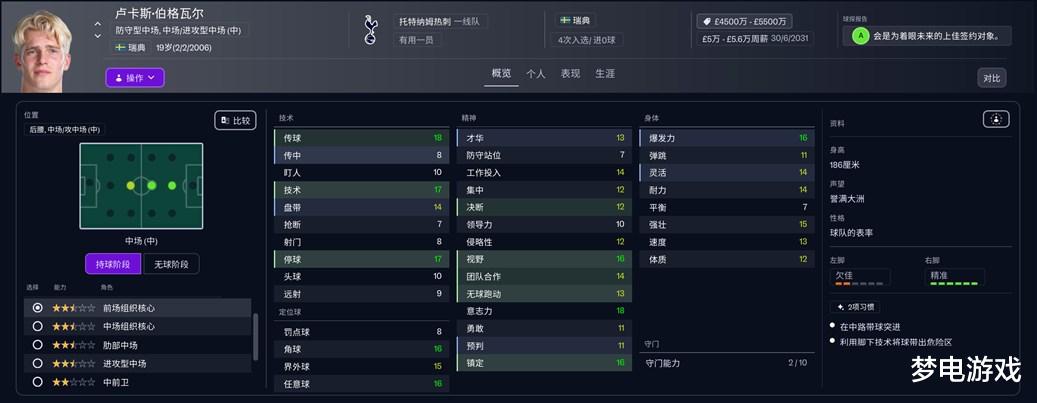
Task: Switch to 无球阶段 out-of-possession view
Action: [172, 263]
